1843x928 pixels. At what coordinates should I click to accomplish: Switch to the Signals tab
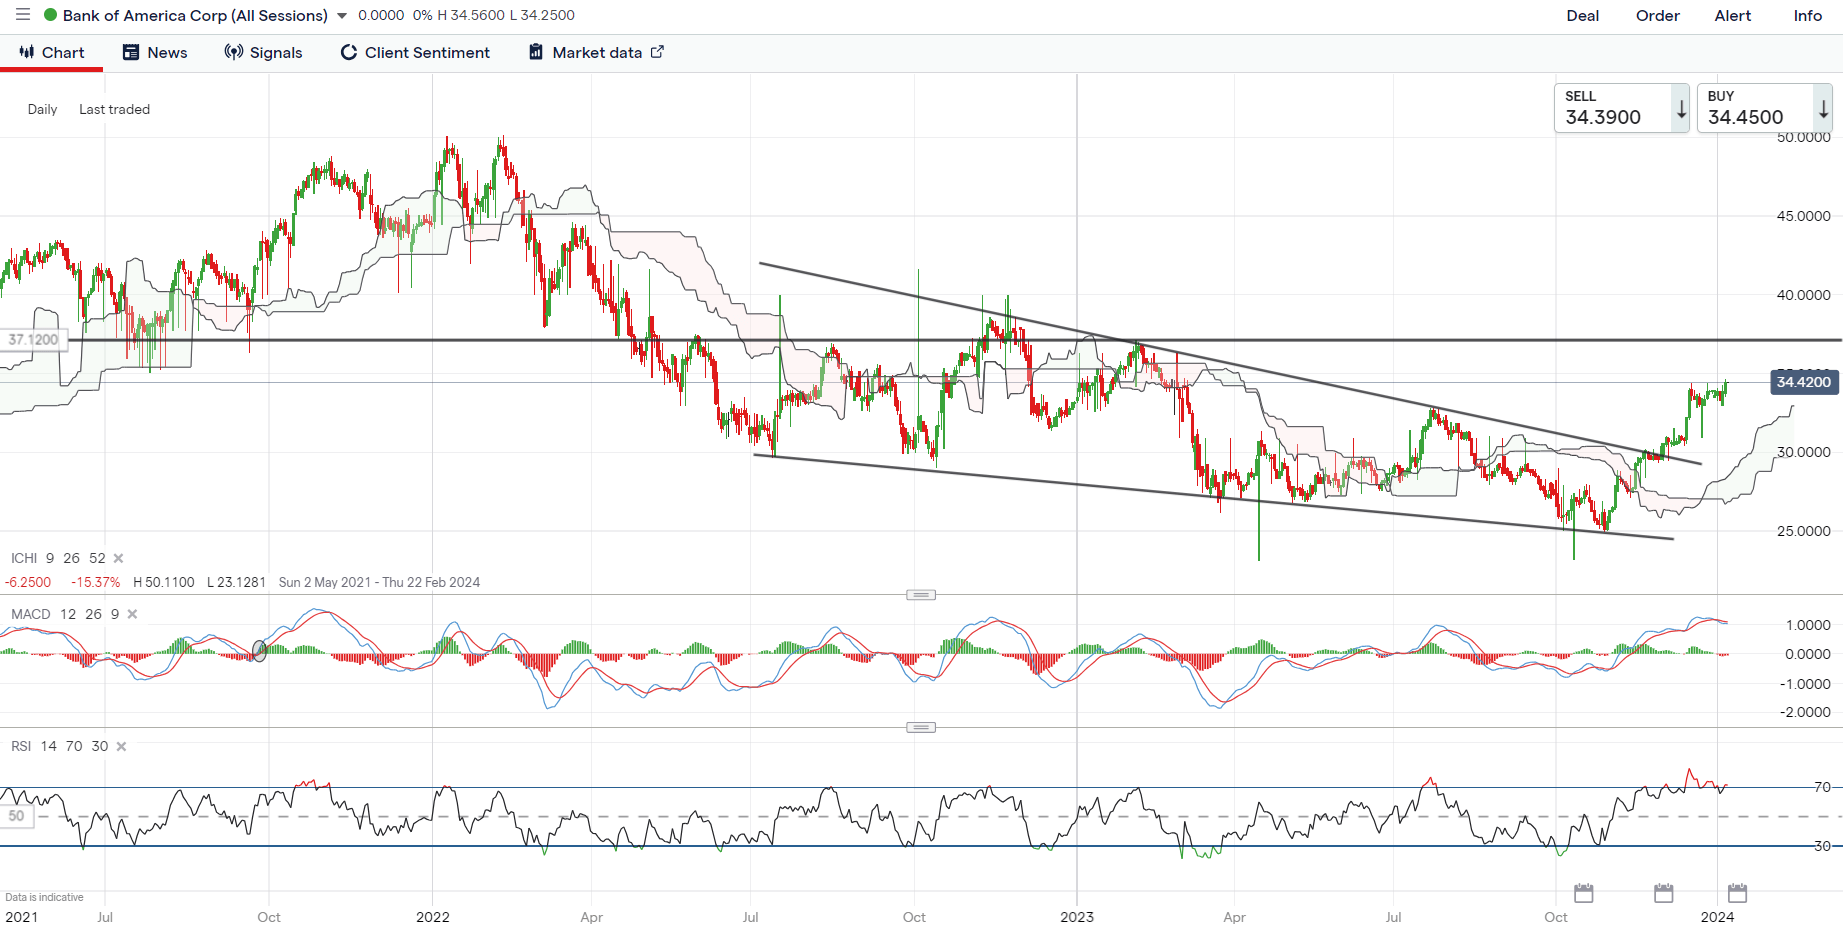click(x=264, y=53)
